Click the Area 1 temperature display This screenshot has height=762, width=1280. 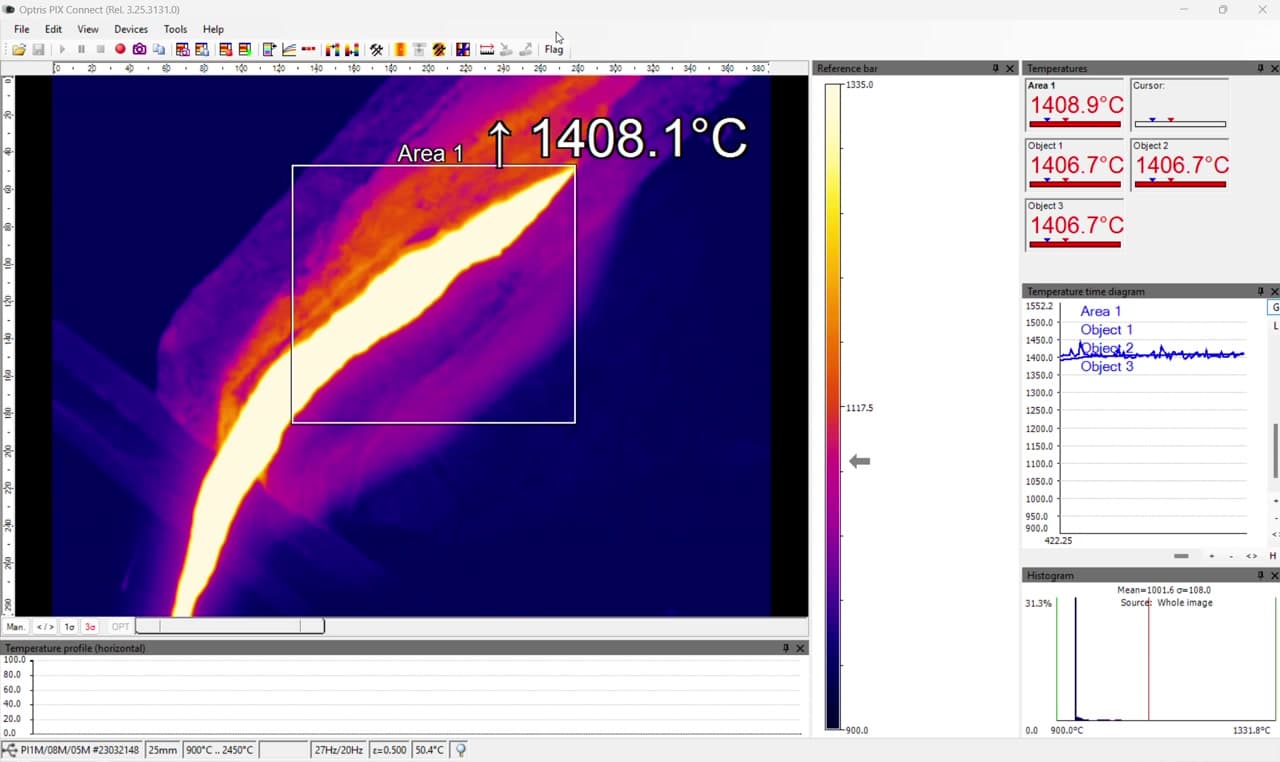[1075, 104]
